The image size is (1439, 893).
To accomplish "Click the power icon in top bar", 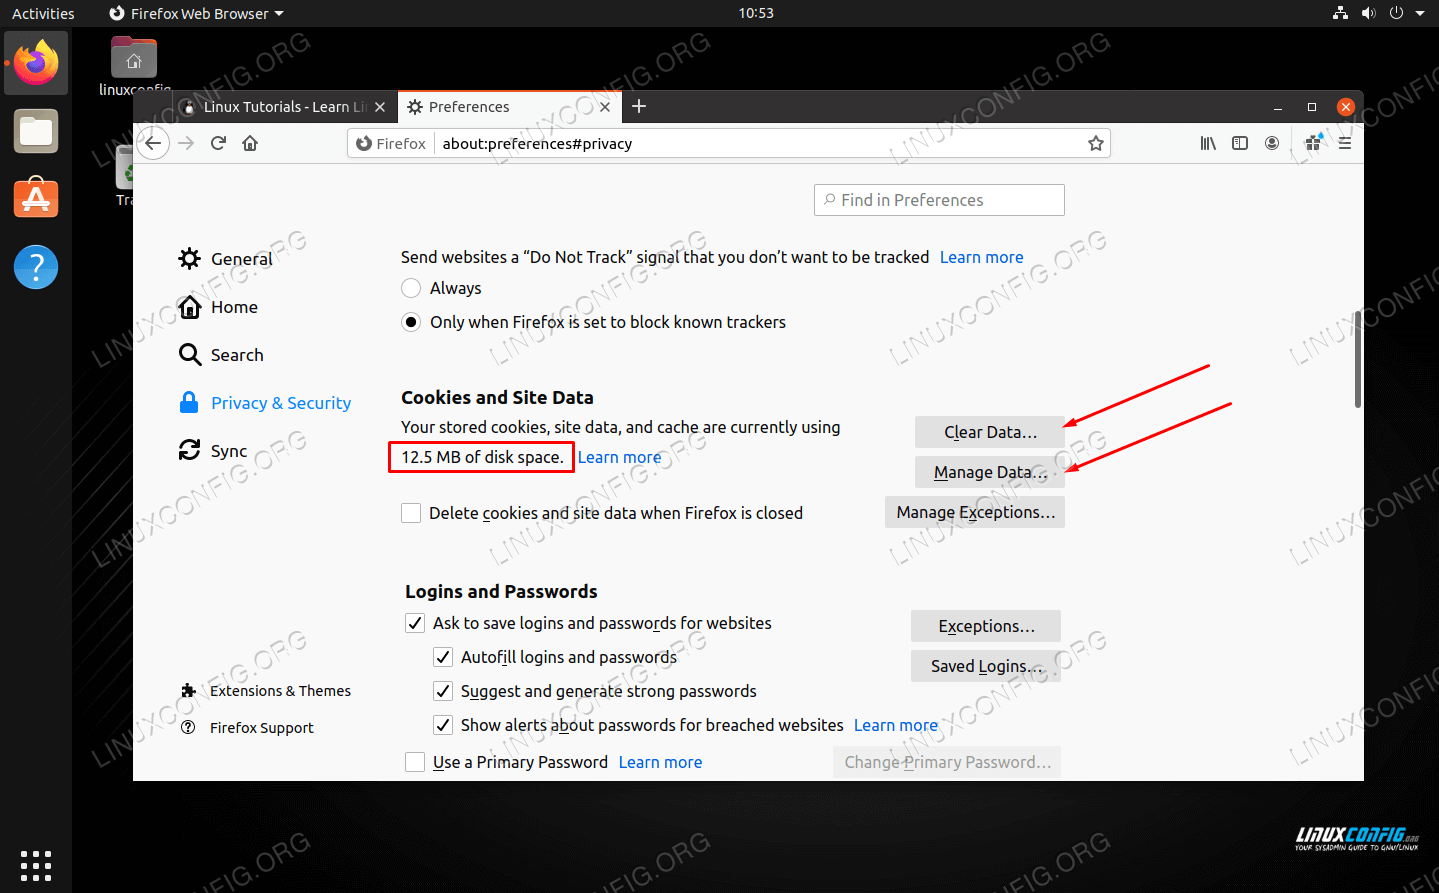I will click(1396, 13).
